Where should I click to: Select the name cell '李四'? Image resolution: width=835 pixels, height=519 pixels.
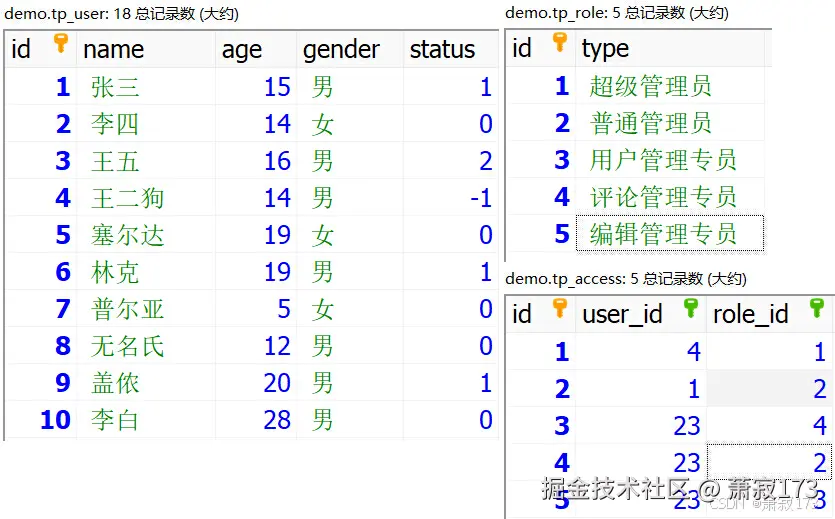point(146,123)
